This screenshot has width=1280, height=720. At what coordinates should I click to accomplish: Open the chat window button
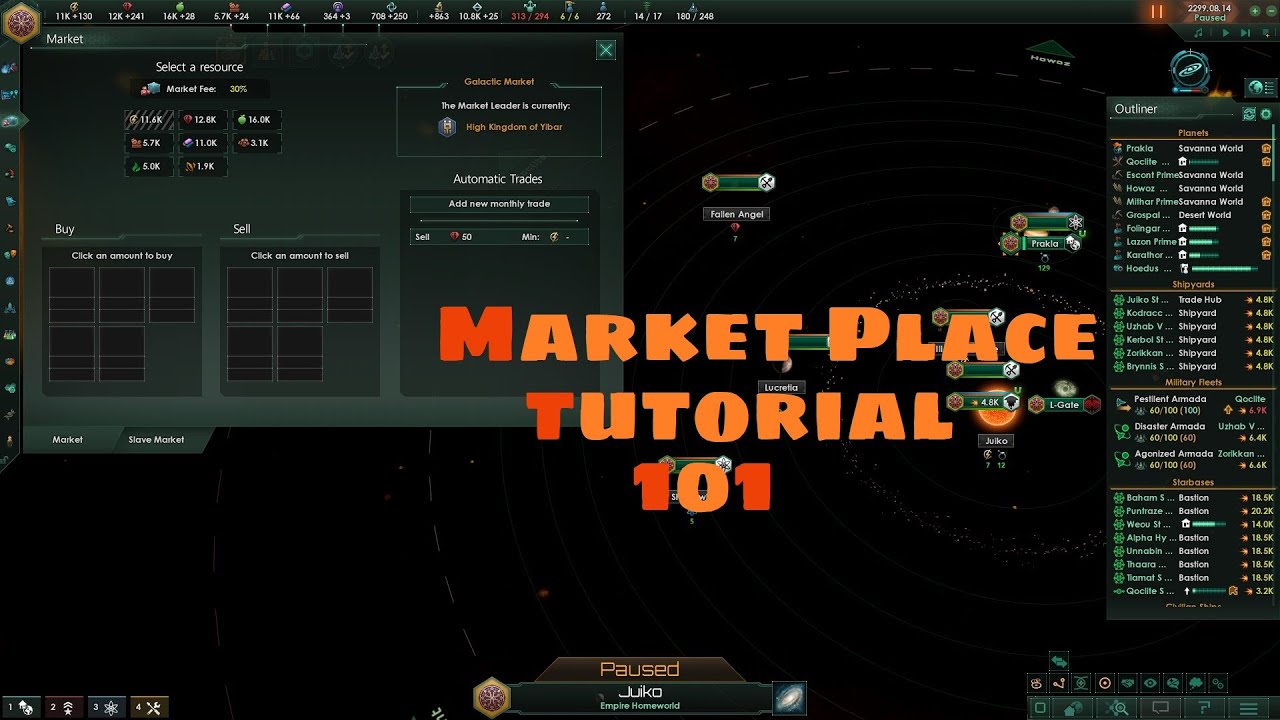pyautogui.click(x=1160, y=708)
